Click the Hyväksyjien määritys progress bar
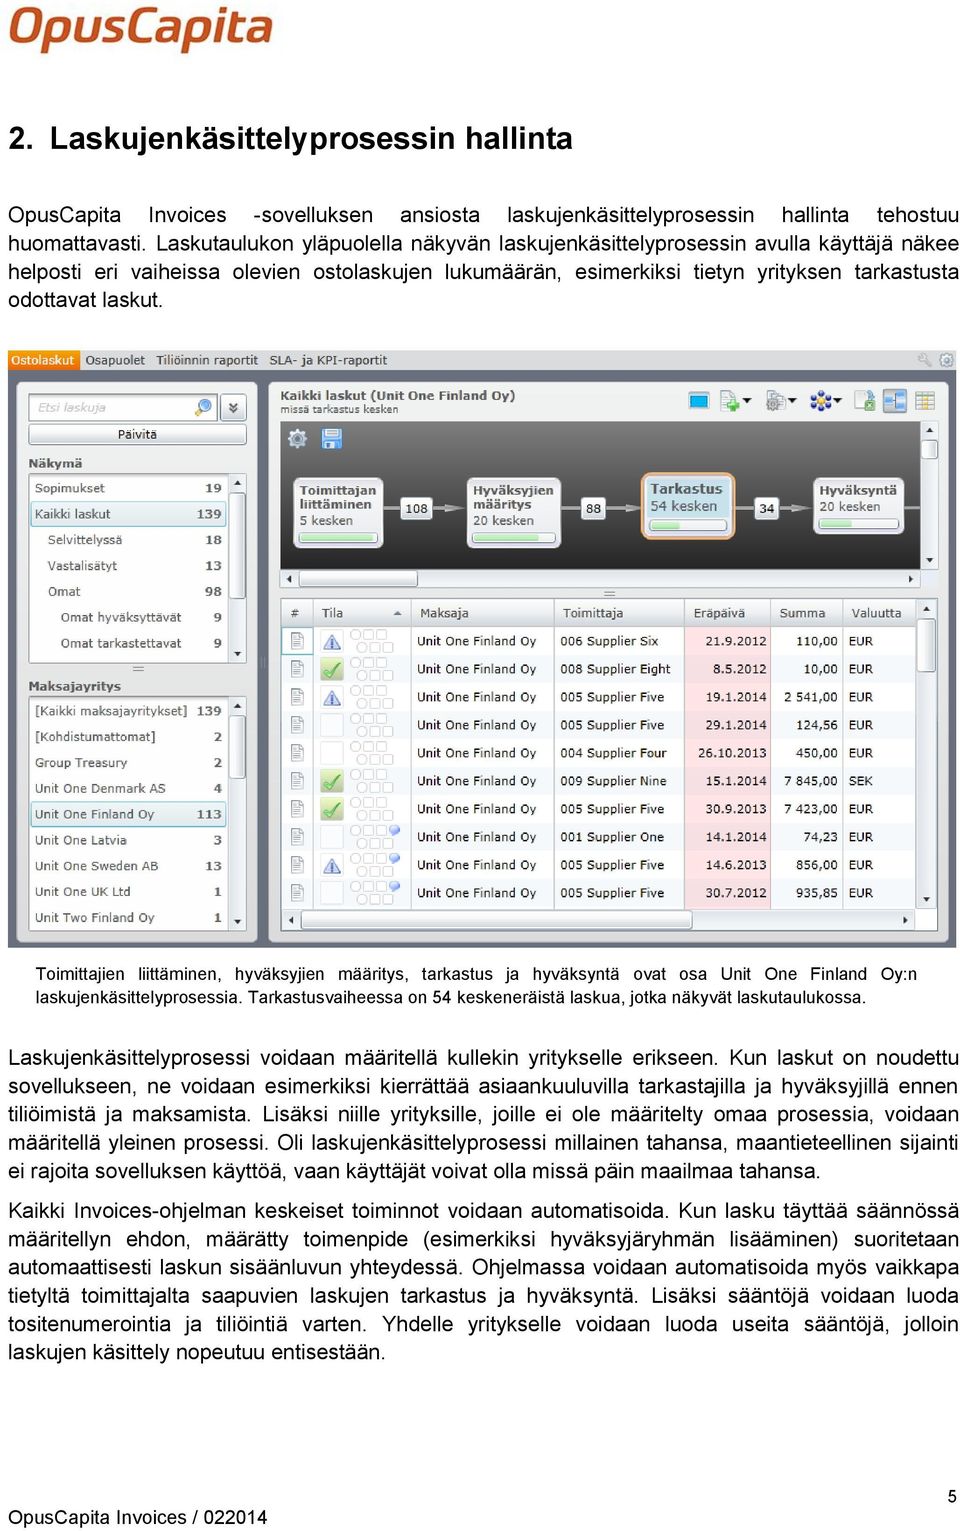960x1531 pixels. 514,538
